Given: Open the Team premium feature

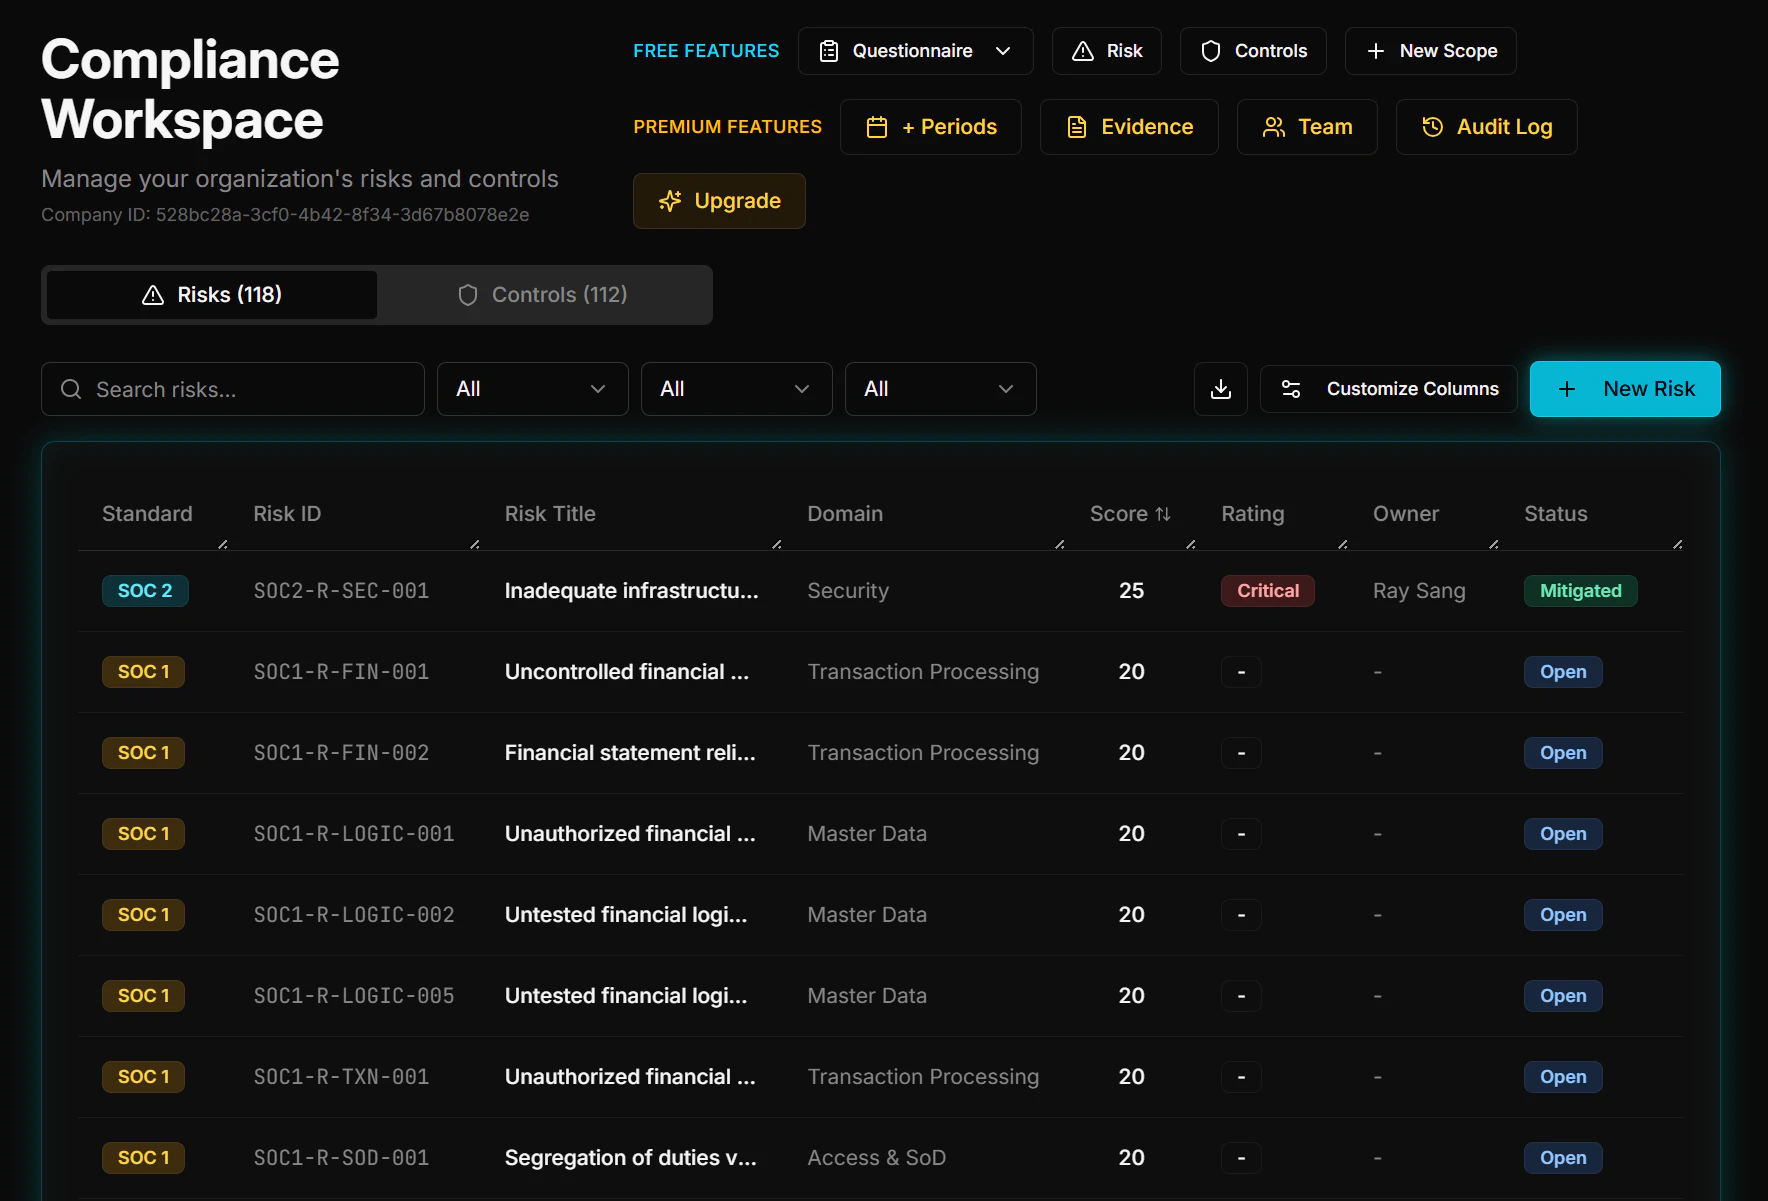Looking at the screenshot, I should 1307,127.
